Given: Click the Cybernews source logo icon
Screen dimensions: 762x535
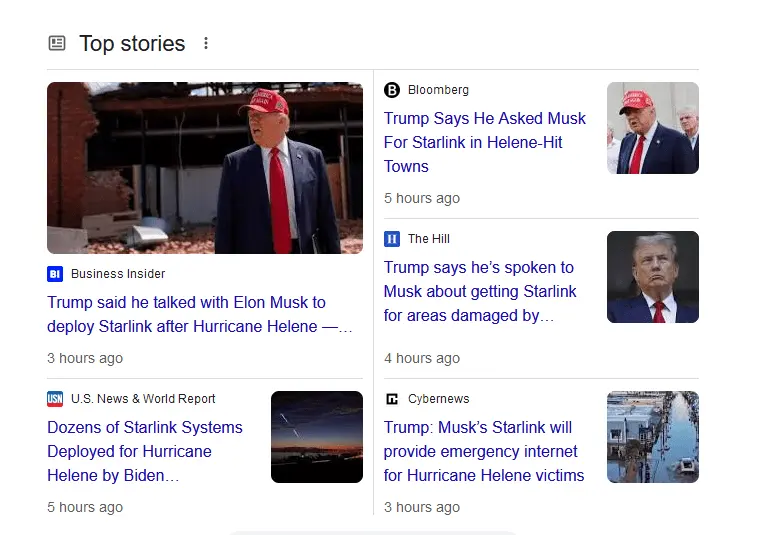Looking at the screenshot, I should [x=392, y=399].
